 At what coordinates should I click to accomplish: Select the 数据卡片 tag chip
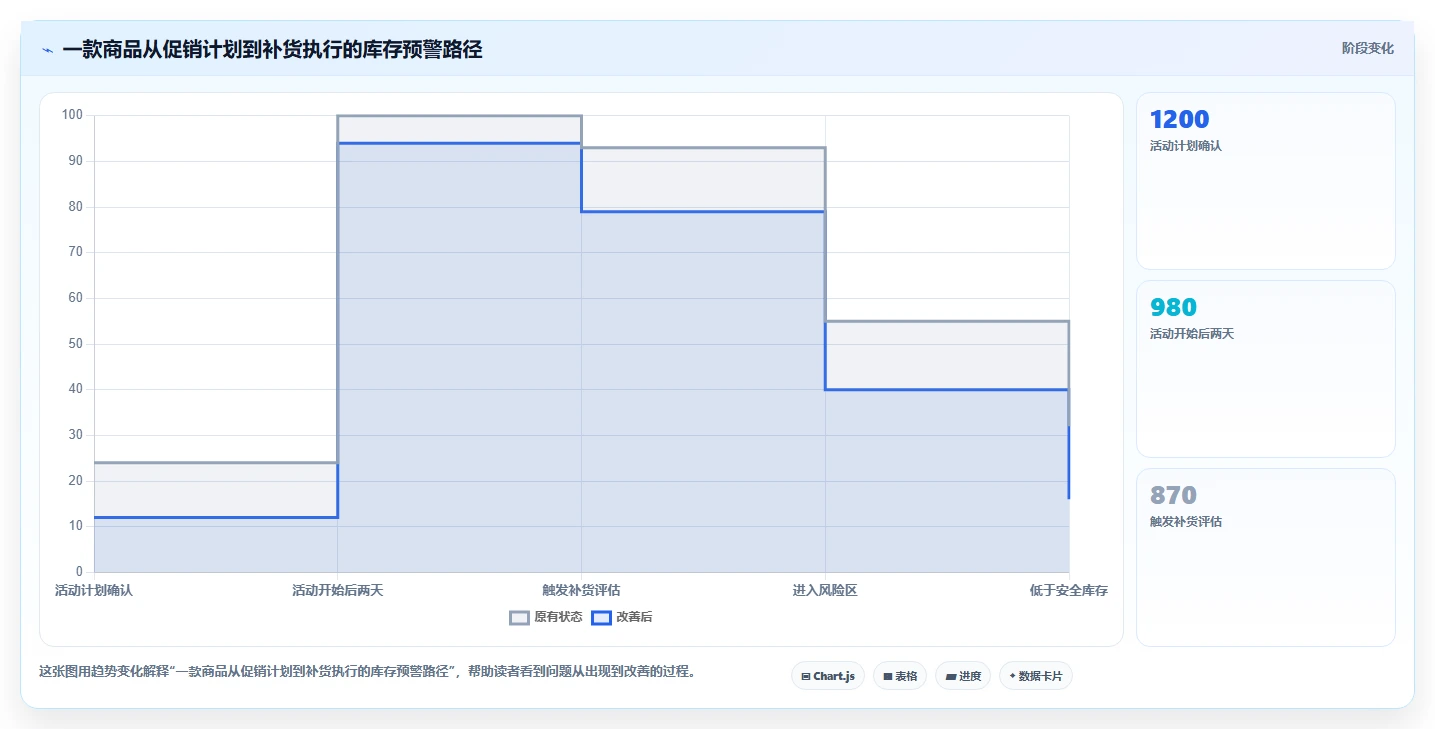coord(1036,676)
